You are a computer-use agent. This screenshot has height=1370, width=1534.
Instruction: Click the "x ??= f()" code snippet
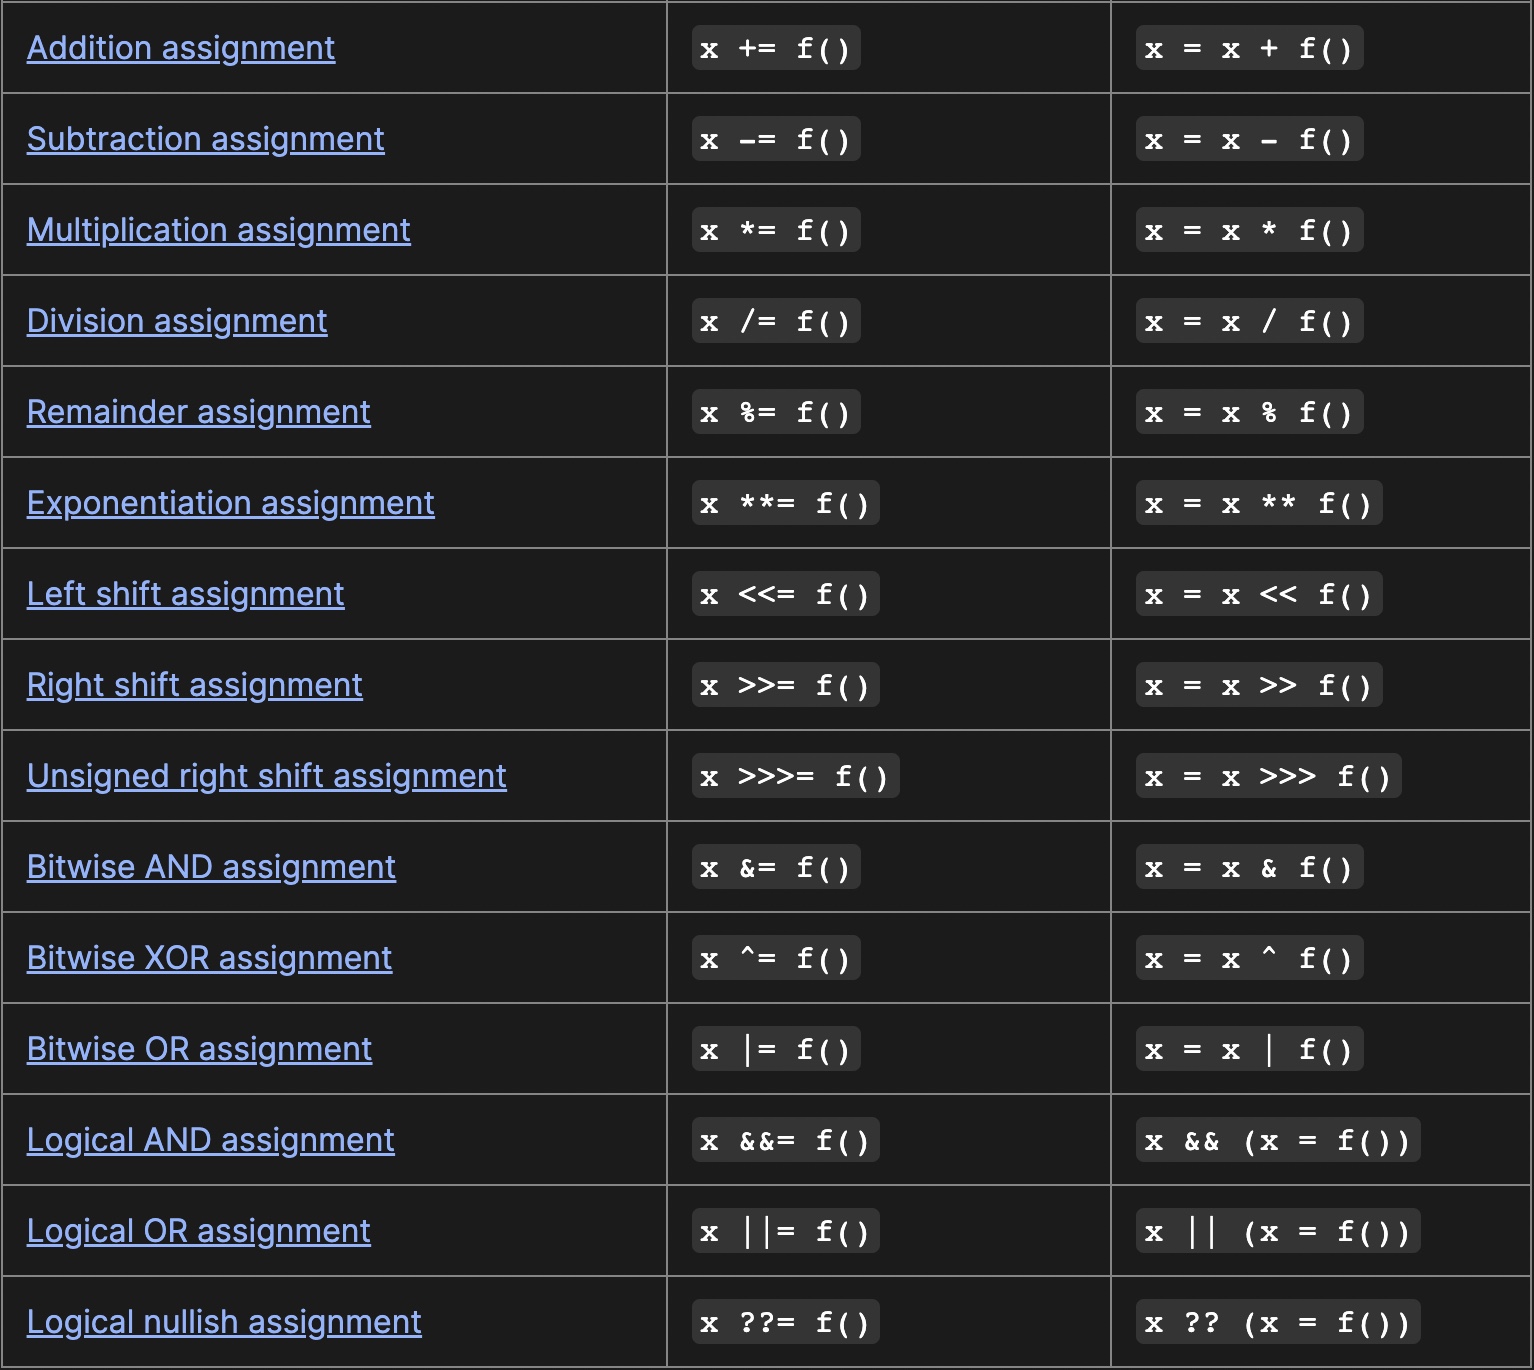pos(785,1322)
